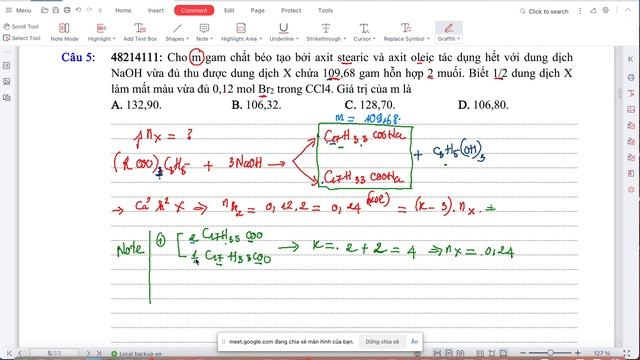Viewport: 640px width, 360px height.
Task: Expand the Cursor dropdown arrow
Action: coord(374,39)
